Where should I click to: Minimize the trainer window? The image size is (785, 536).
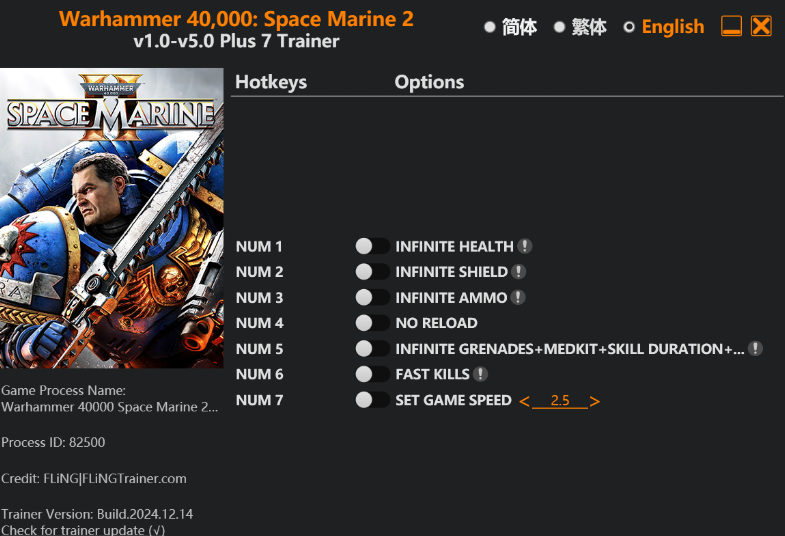[731, 27]
